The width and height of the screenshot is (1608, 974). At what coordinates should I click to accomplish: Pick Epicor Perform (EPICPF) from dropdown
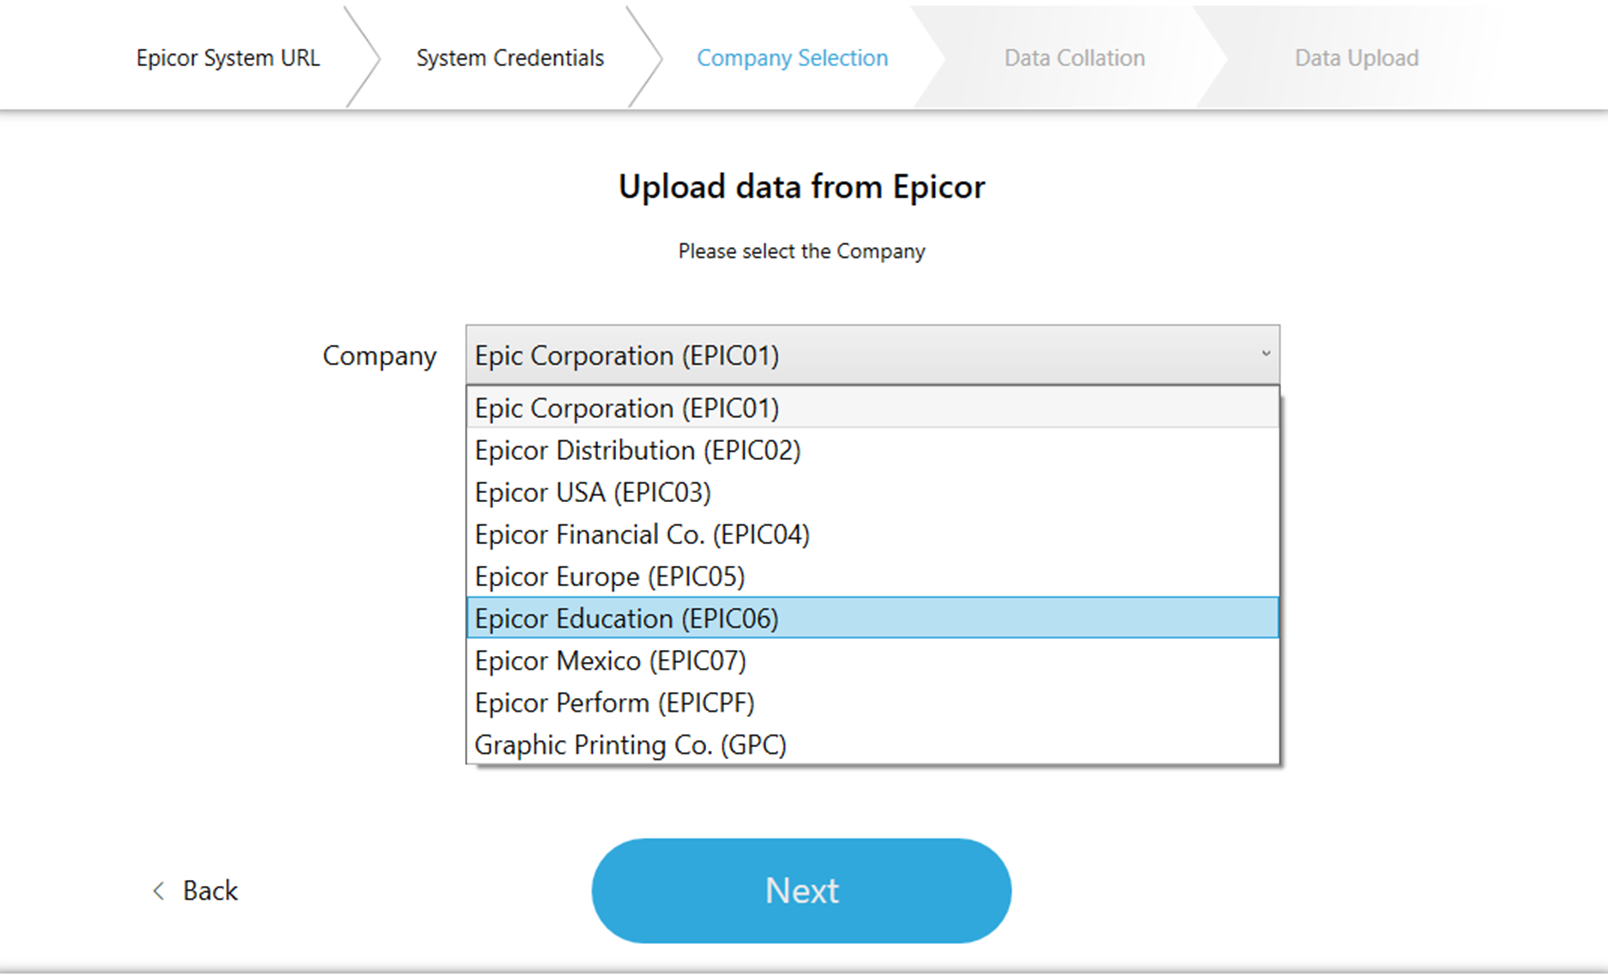615,703
